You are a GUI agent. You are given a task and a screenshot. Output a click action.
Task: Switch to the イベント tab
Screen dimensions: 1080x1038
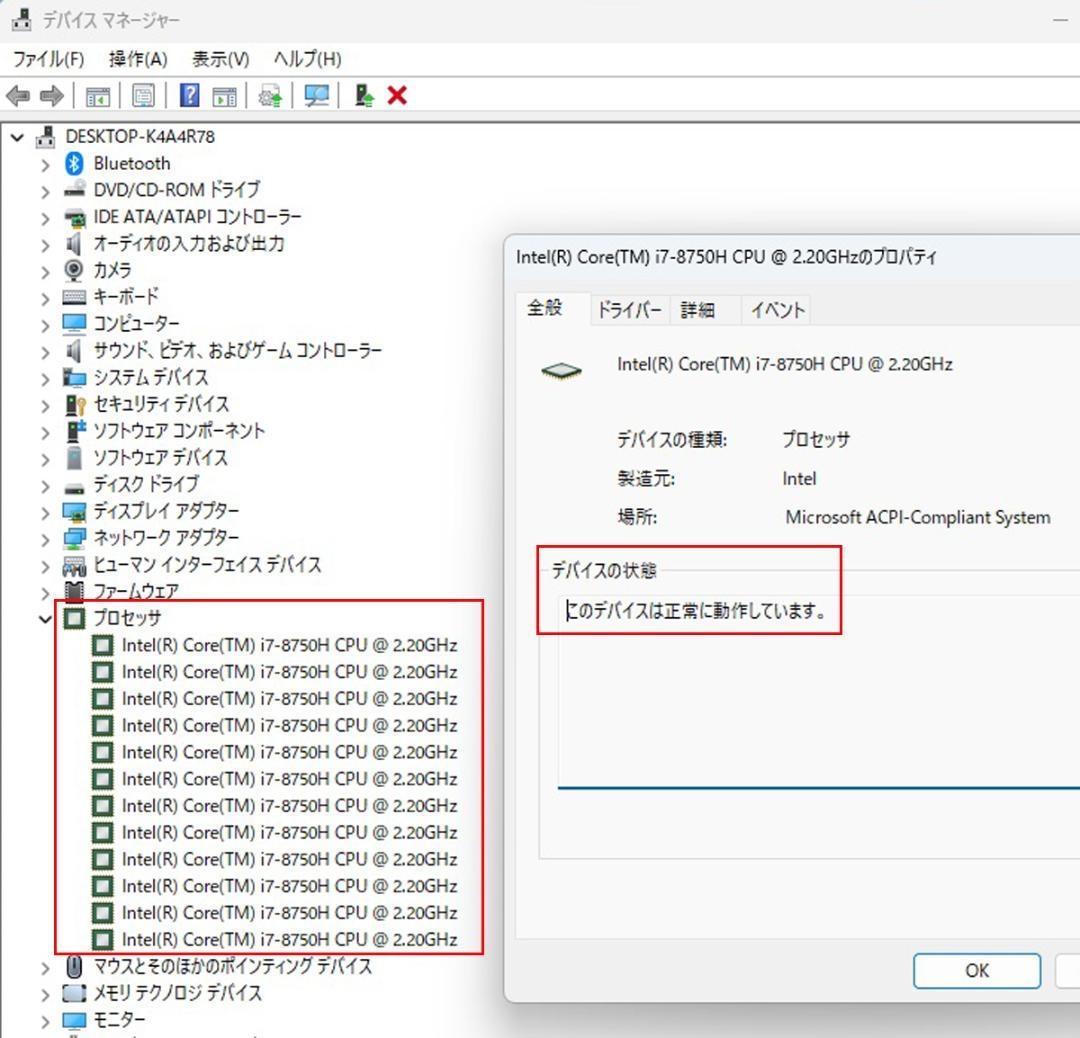[776, 310]
